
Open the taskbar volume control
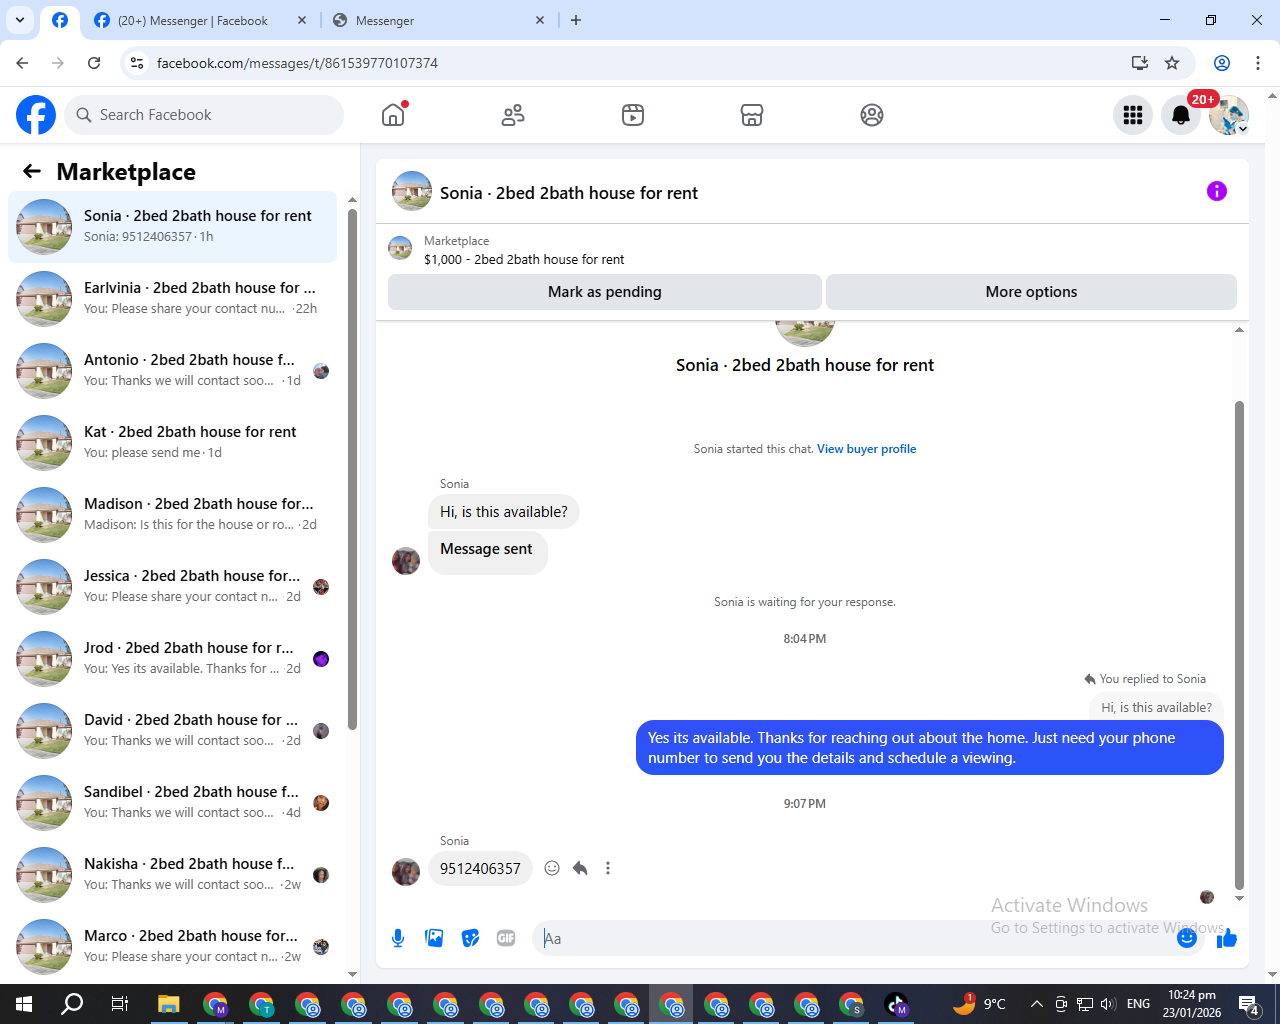click(1108, 1004)
